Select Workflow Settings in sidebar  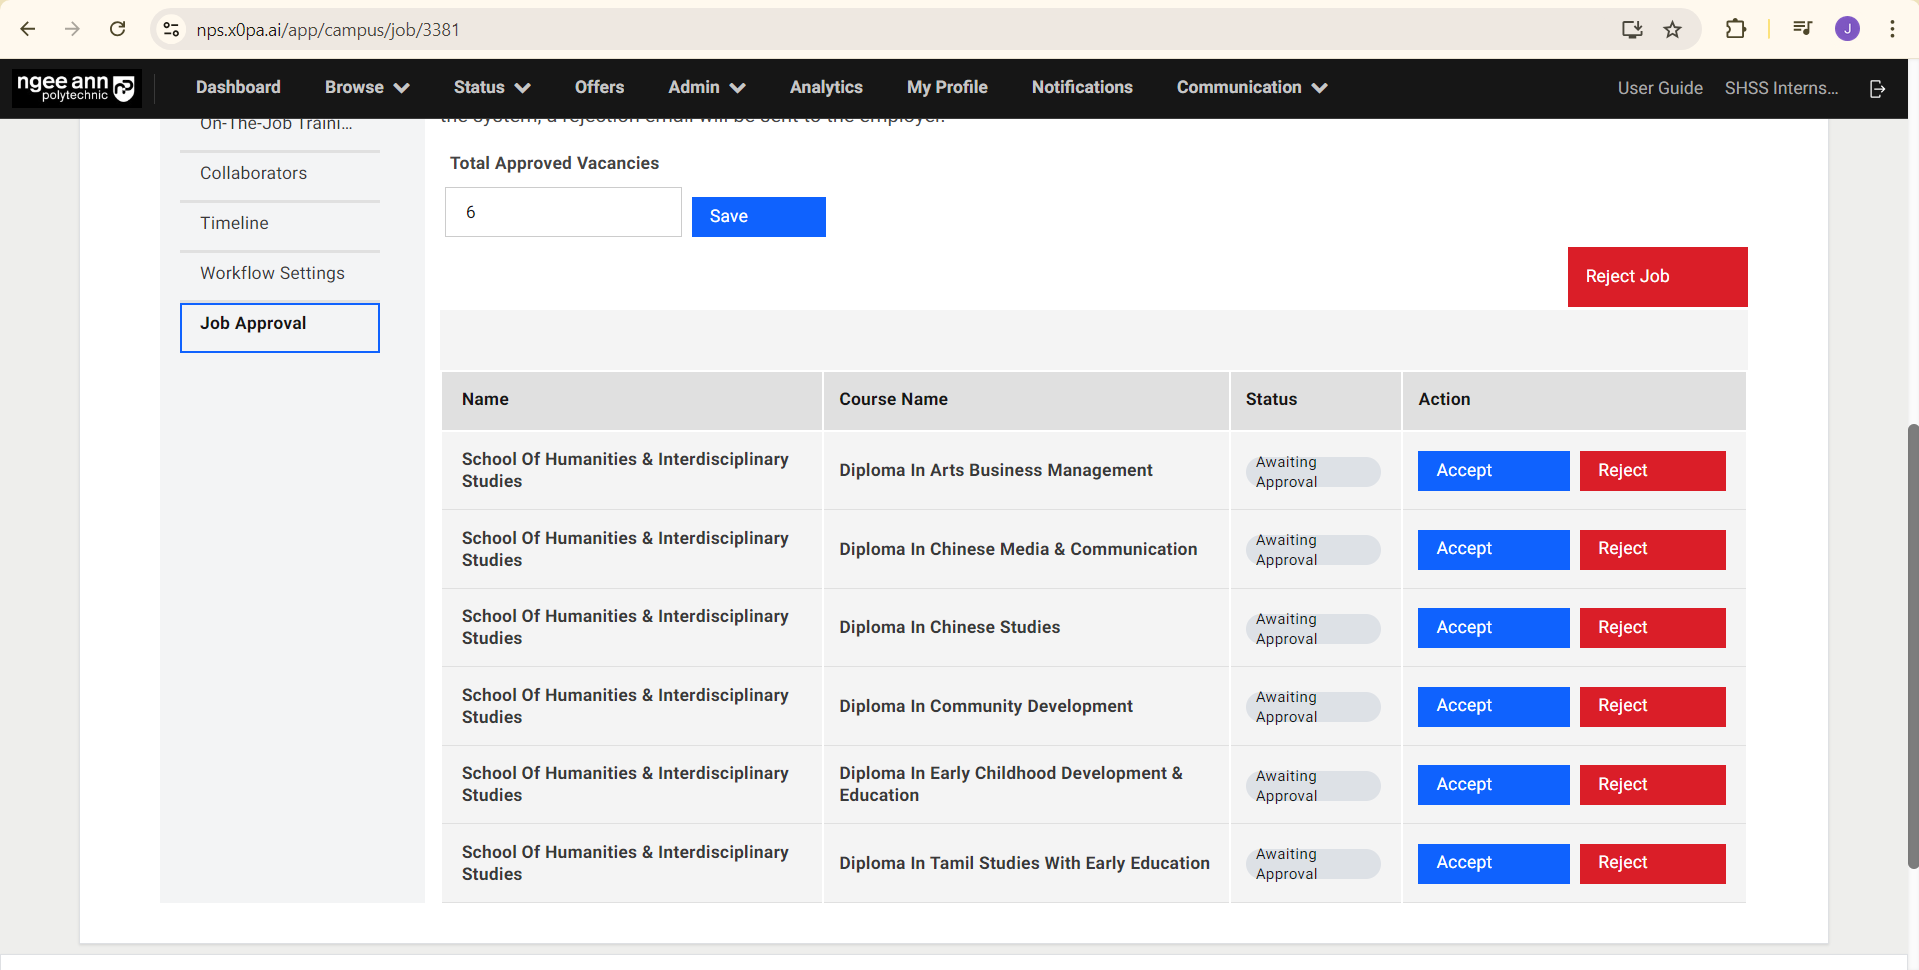coord(272,273)
